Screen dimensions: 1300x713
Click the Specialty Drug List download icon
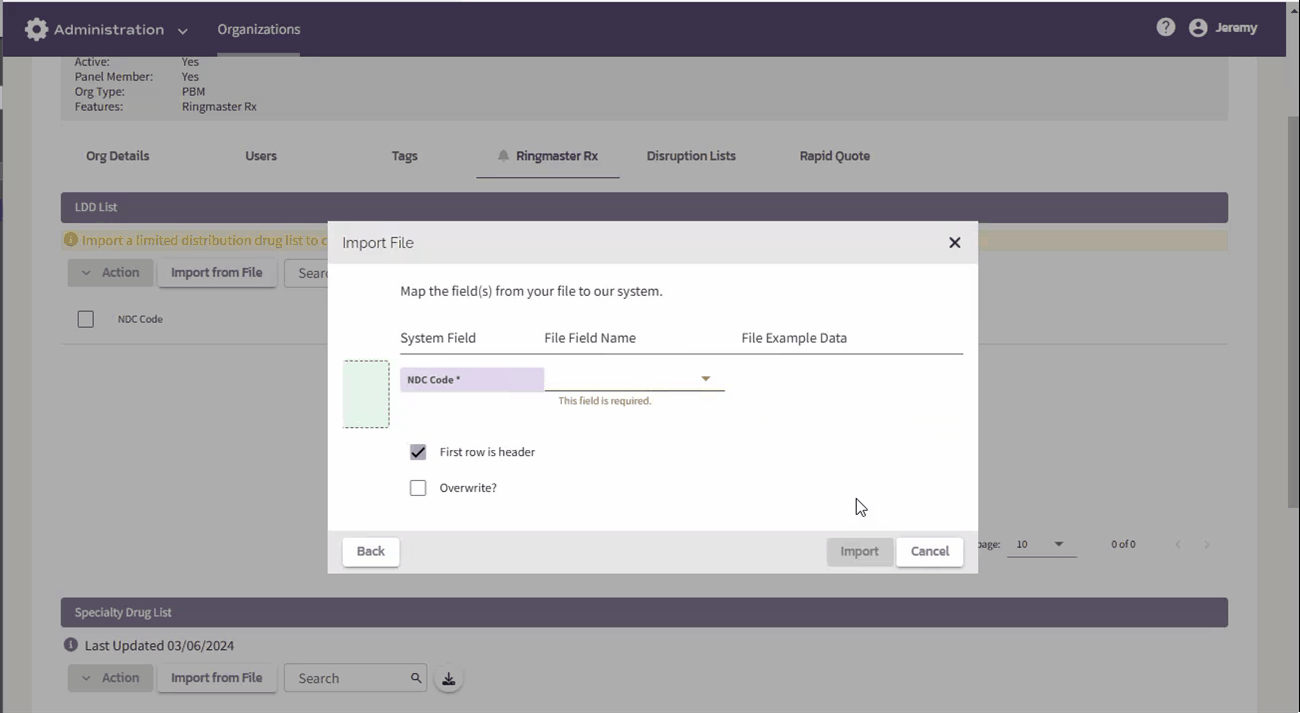449,679
